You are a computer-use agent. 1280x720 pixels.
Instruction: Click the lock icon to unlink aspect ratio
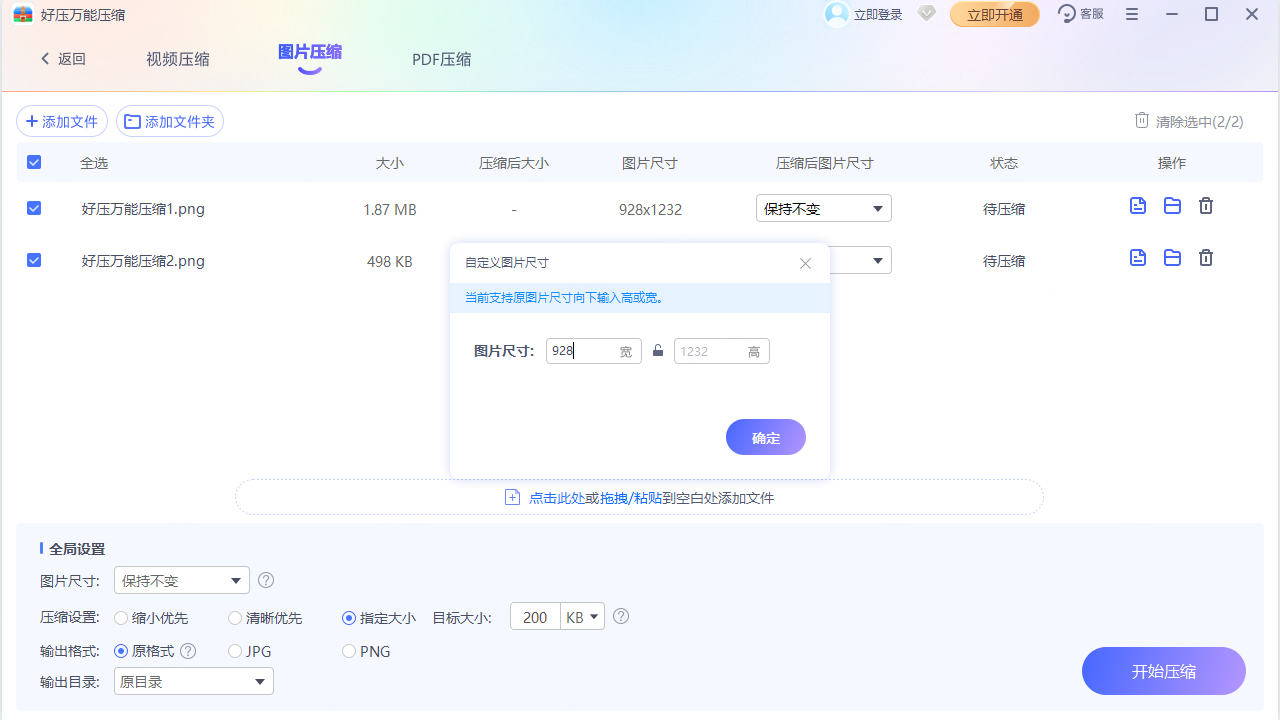point(657,351)
